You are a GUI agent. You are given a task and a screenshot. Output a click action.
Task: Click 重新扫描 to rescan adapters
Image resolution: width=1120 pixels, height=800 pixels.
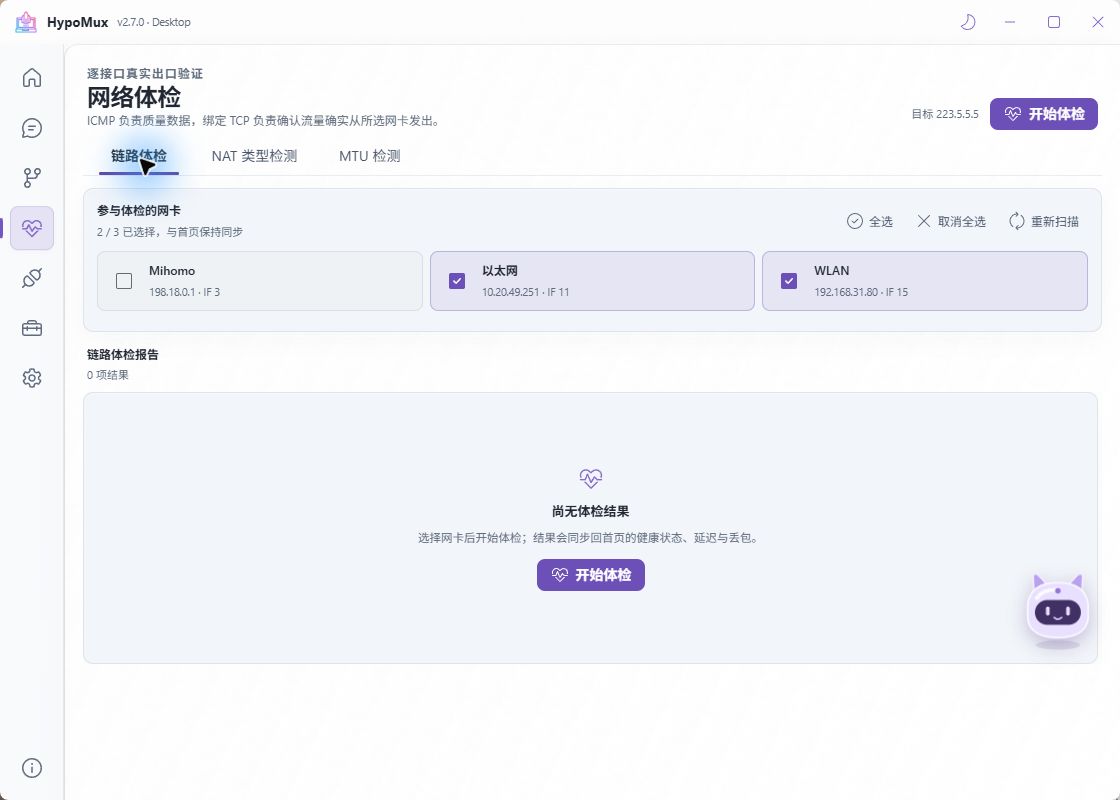tap(1044, 221)
